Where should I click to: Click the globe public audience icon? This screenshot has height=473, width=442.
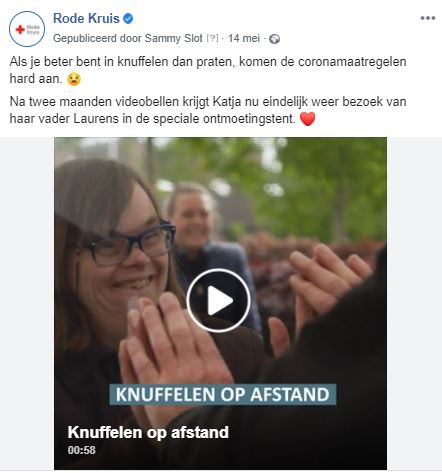click(274, 39)
